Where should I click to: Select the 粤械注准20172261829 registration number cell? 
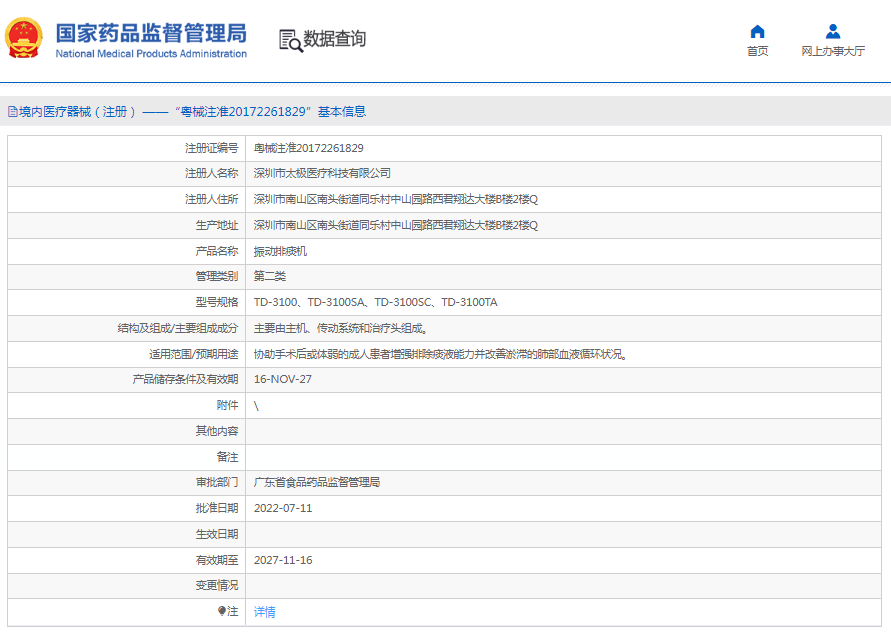(x=309, y=148)
